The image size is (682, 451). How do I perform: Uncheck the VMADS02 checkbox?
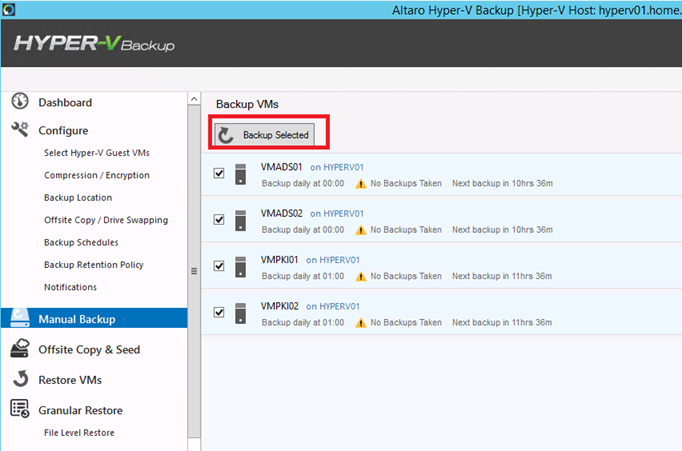pyautogui.click(x=219, y=220)
